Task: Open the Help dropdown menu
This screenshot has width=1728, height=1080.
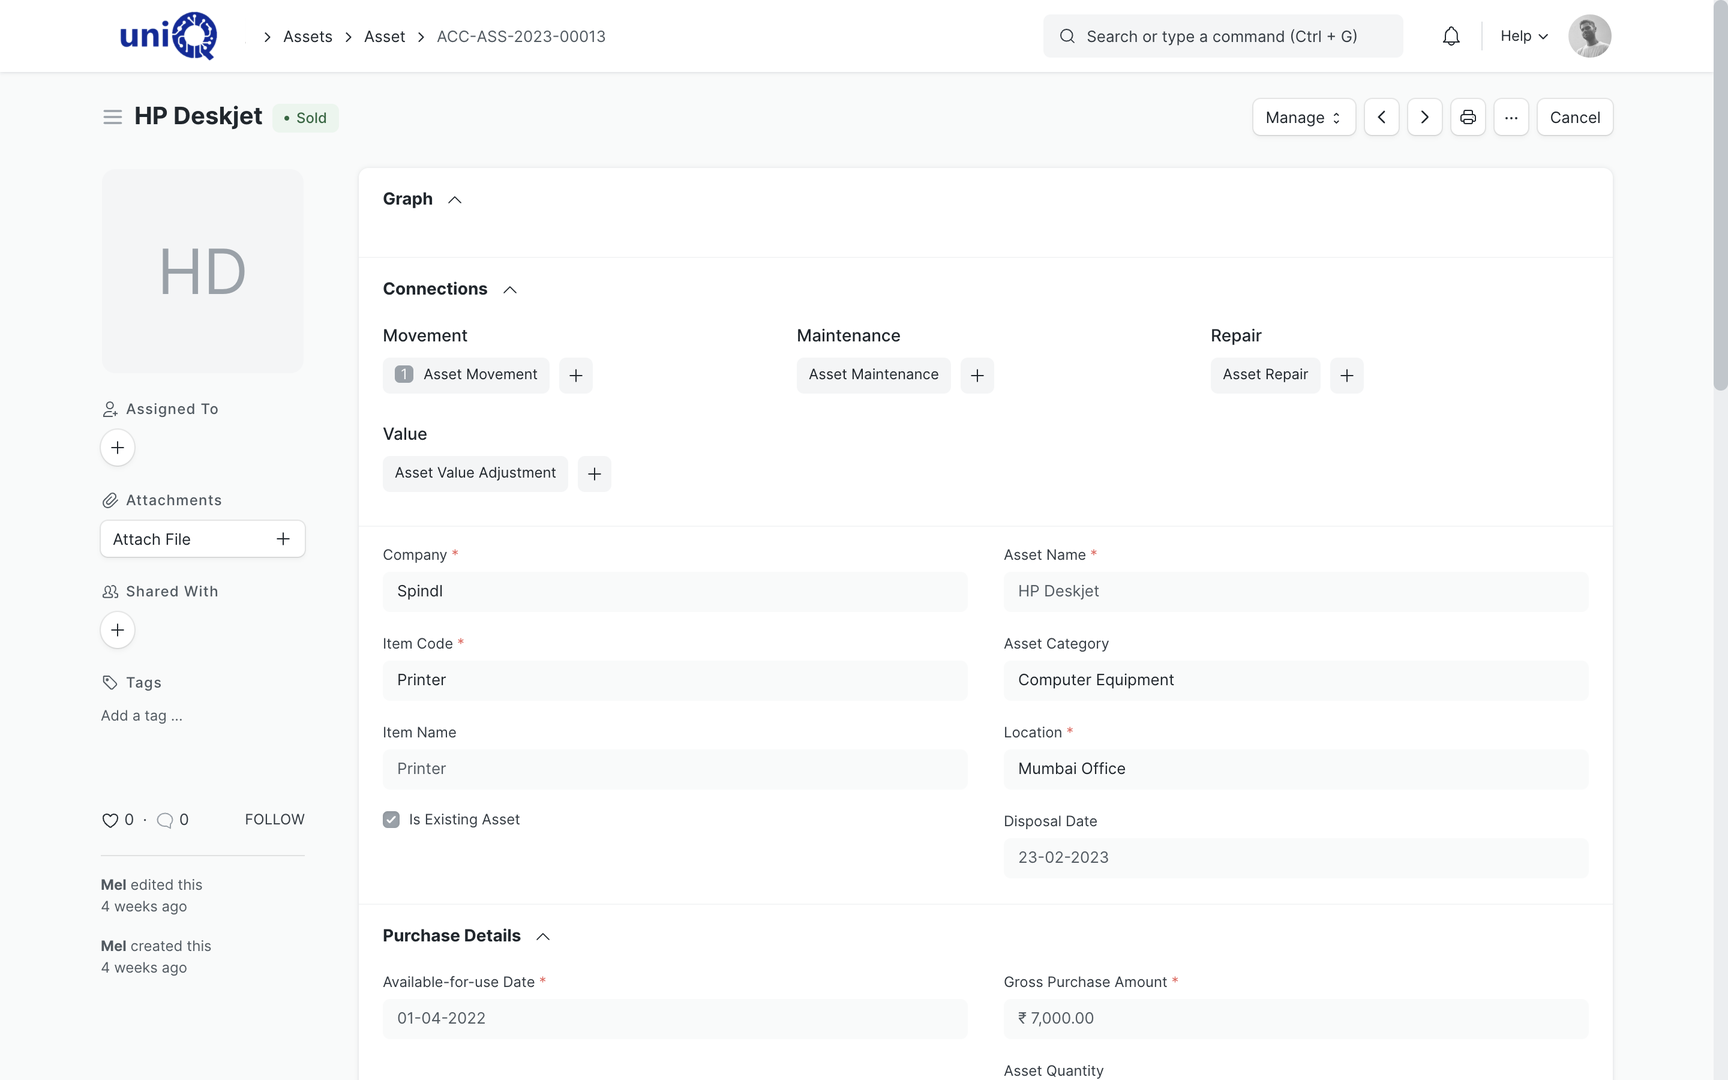Action: [x=1524, y=36]
